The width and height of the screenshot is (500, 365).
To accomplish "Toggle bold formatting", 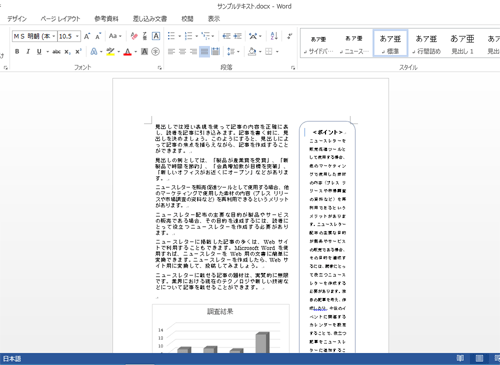I will [17, 52].
